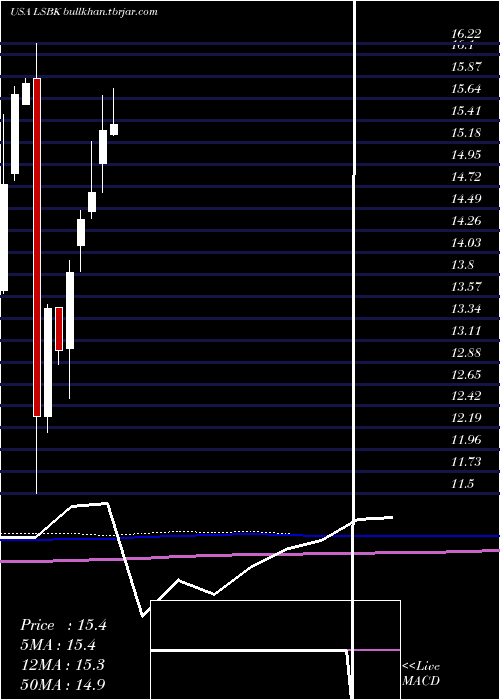Click the 13.34 price axis label
The height and width of the screenshot is (700, 500).
[466, 308]
